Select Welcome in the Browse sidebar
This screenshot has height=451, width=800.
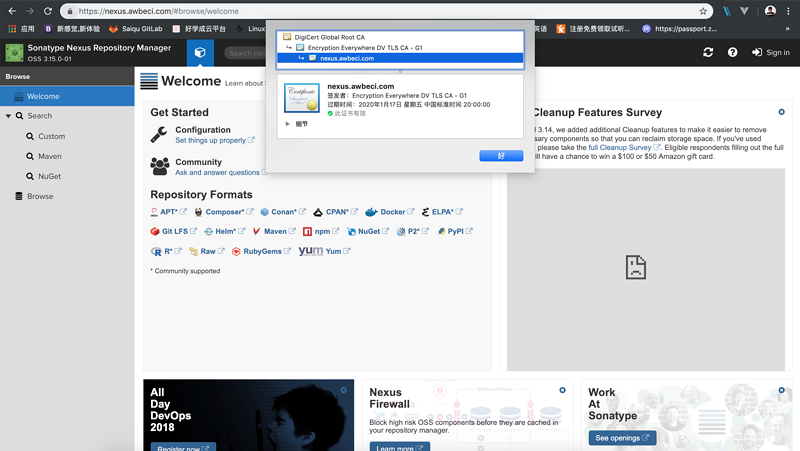(67, 96)
